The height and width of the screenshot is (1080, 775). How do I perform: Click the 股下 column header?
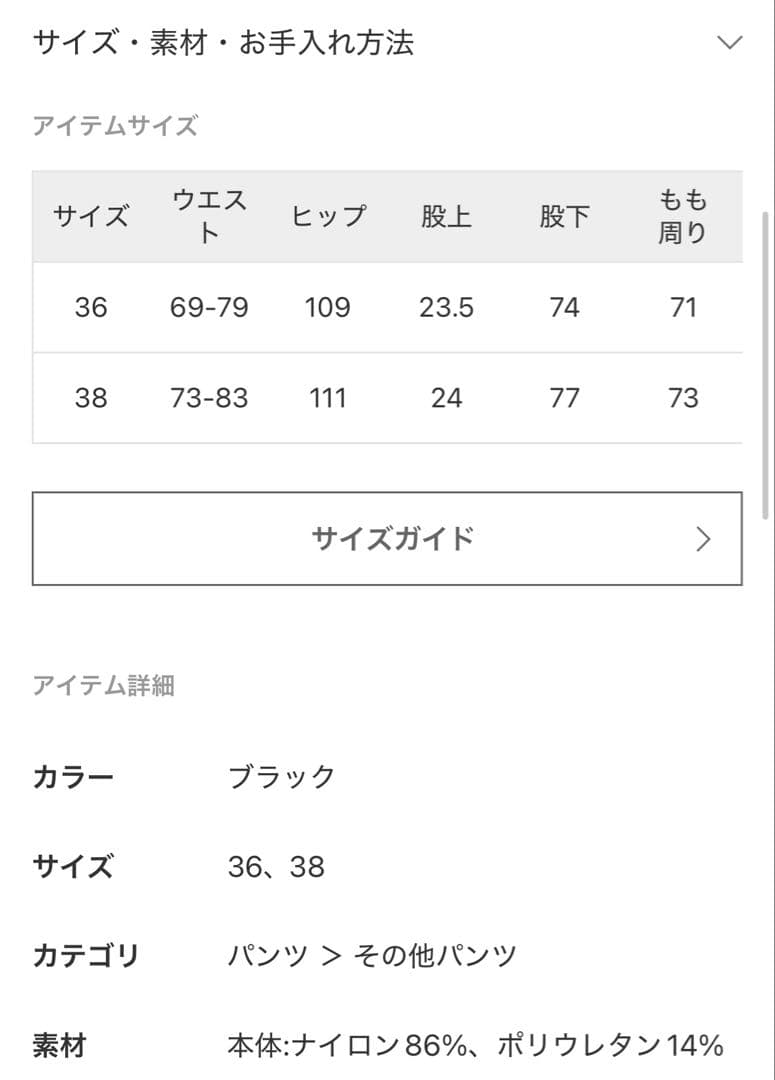click(565, 217)
